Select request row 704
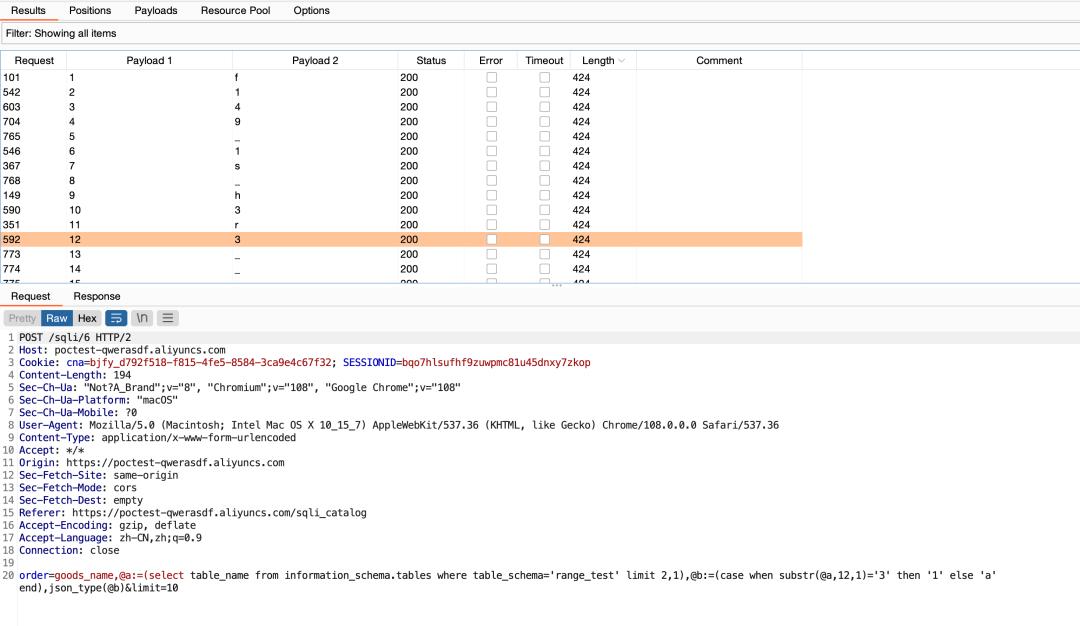 (x=402, y=122)
